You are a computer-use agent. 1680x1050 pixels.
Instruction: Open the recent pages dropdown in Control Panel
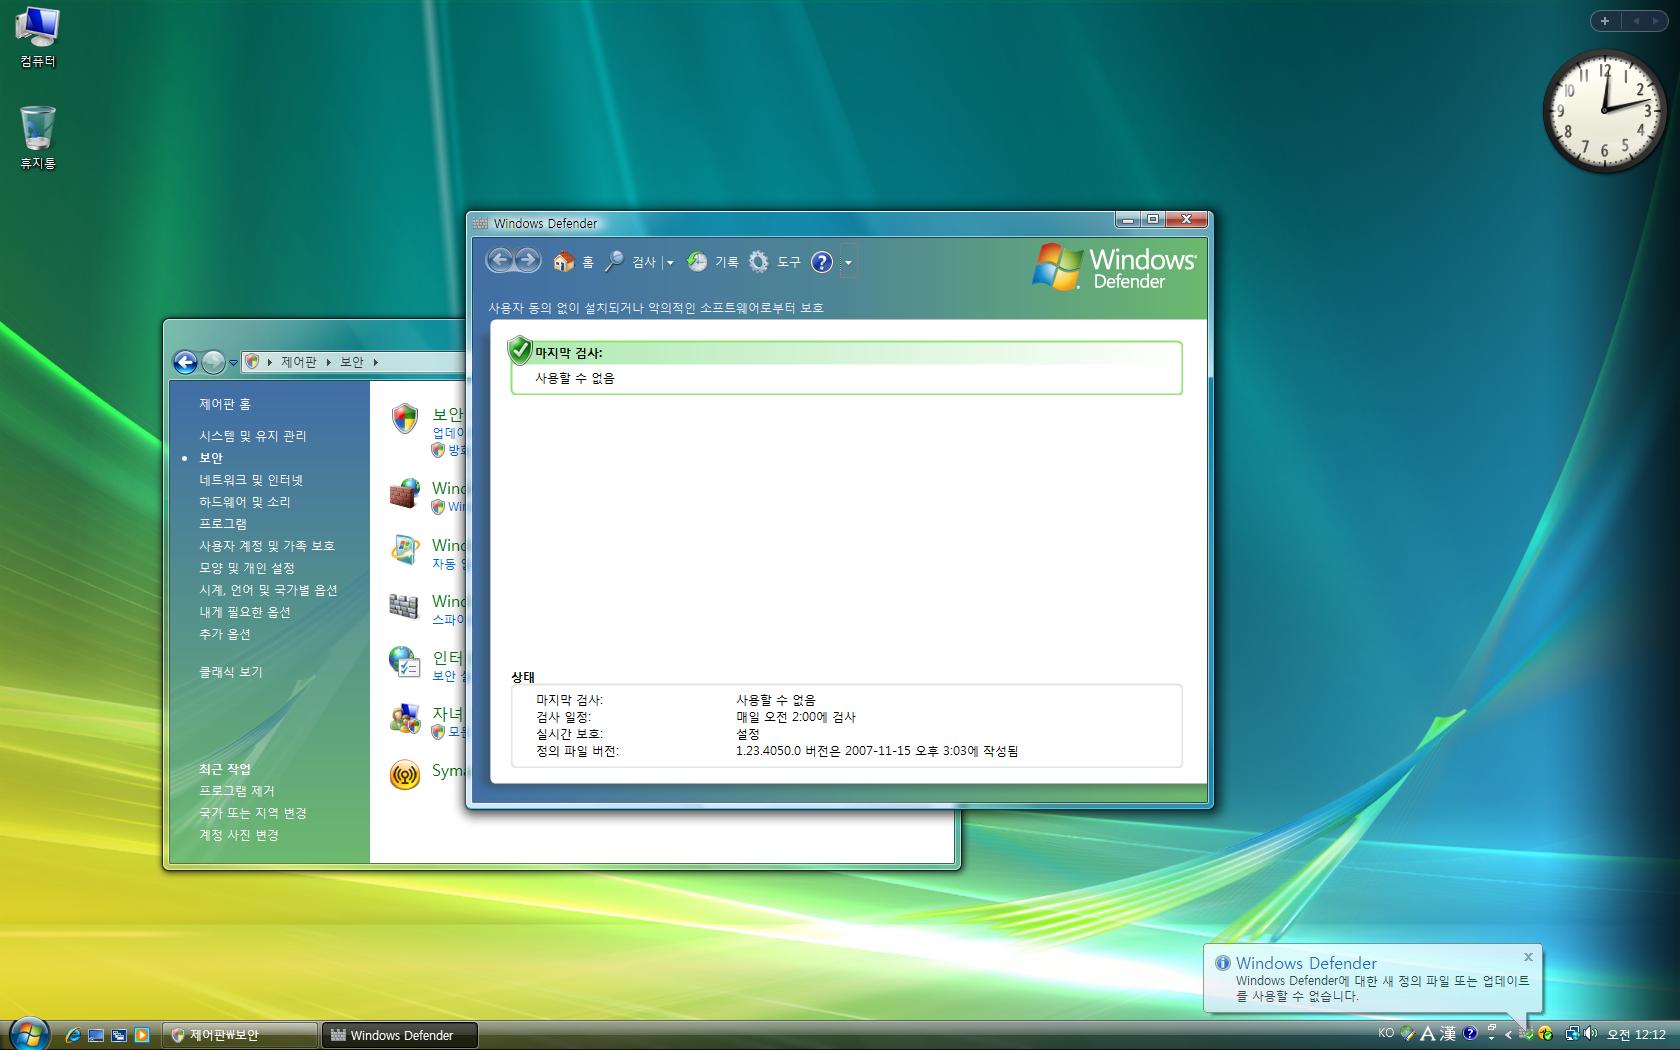(233, 362)
